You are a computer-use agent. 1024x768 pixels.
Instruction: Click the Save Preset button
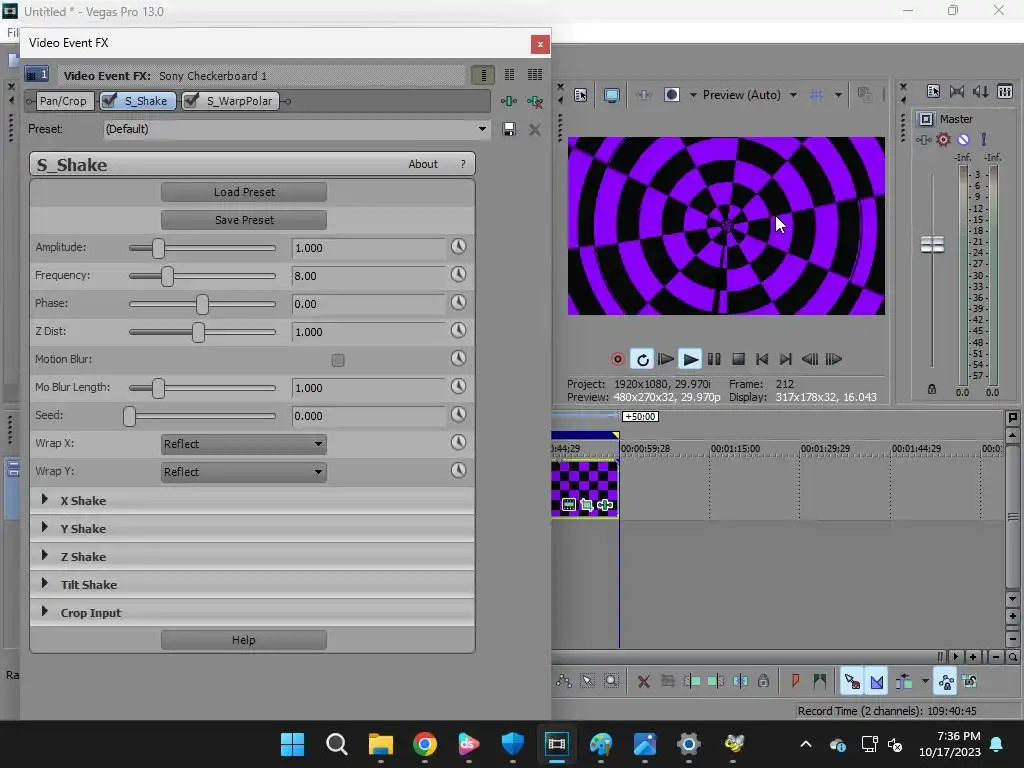point(244,220)
